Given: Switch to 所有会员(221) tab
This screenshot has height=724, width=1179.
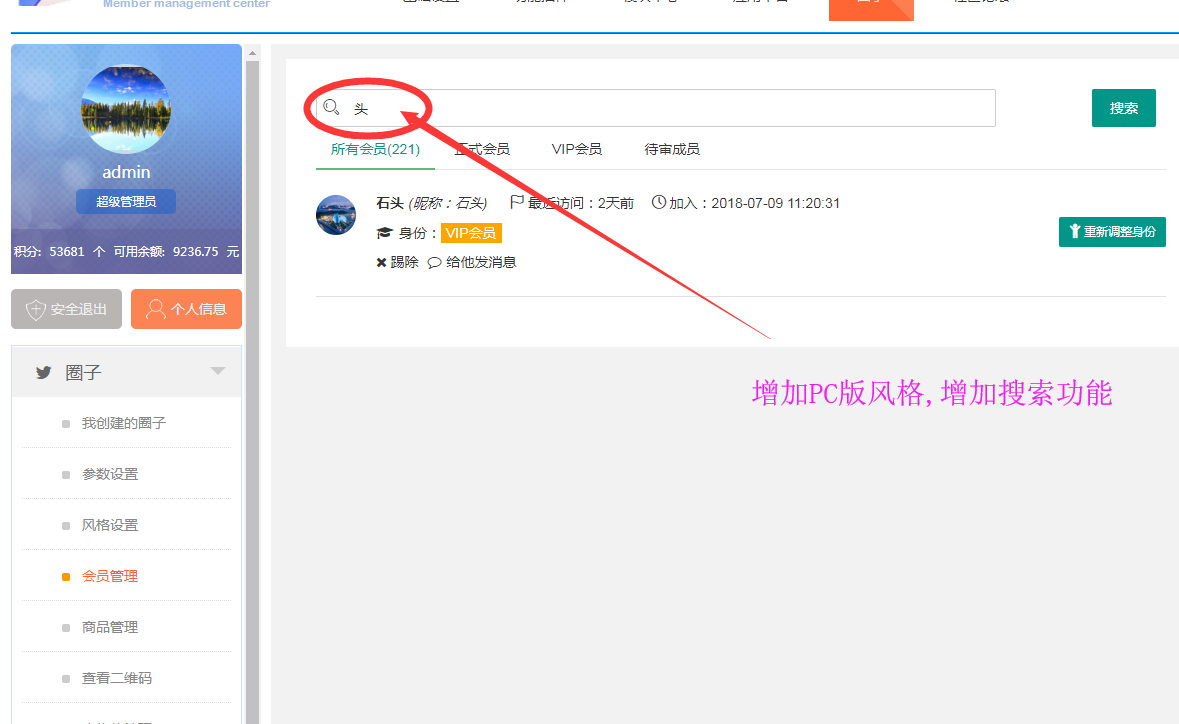Looking at the screenshot, I should tap(375, 149).
